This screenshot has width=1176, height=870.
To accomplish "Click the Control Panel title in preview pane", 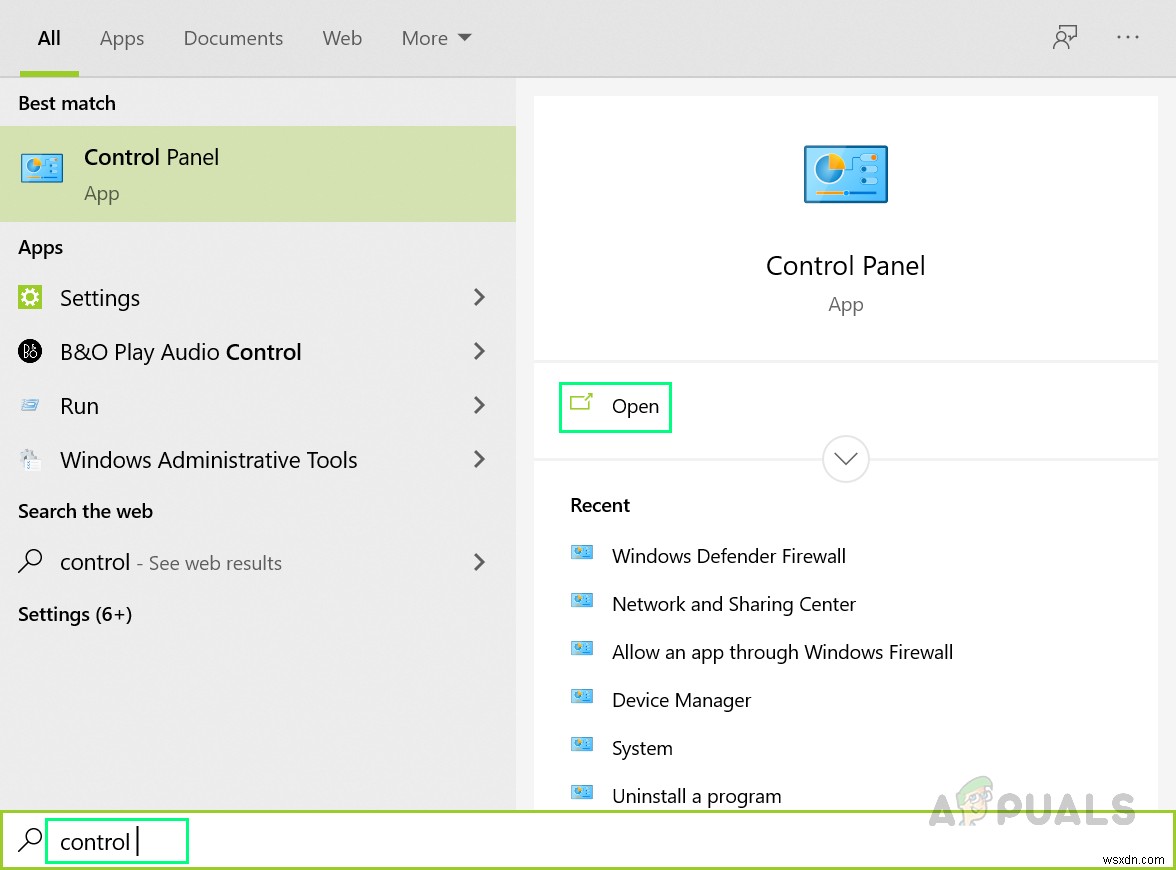I will click(845, 266).
